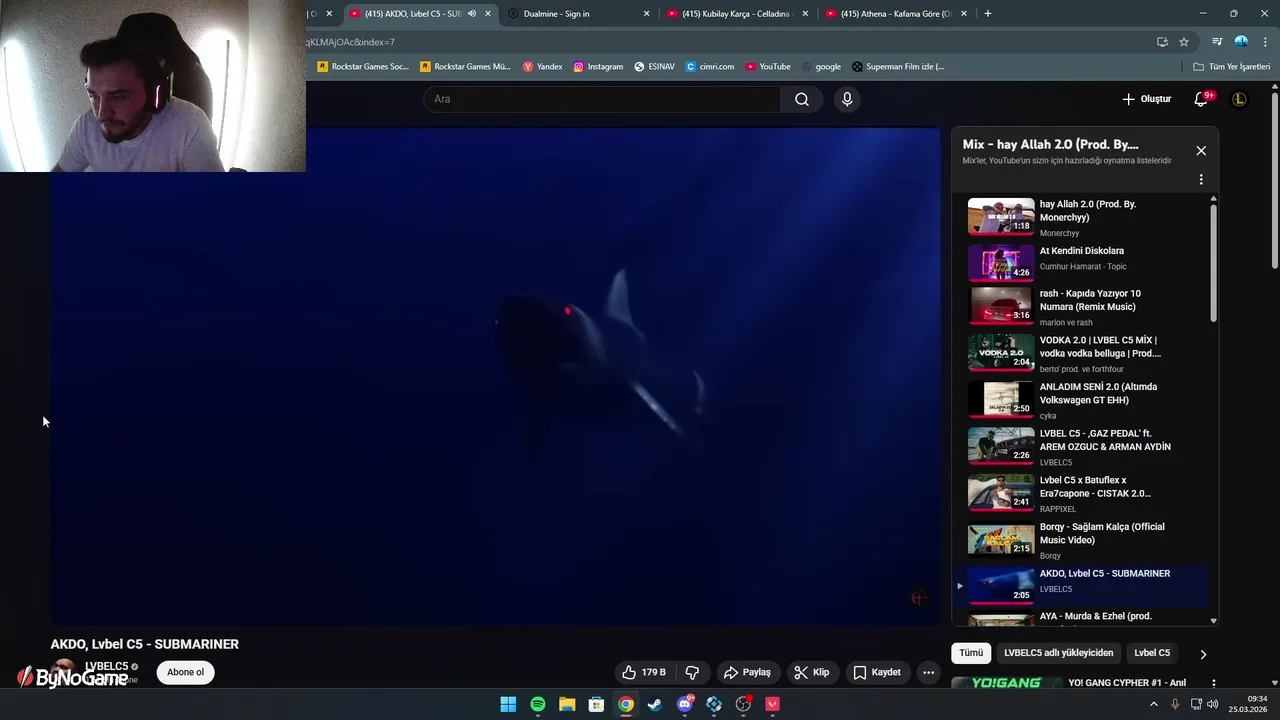Open Chrome's three-dot menu
Viewport: 1280px width, 720px height.
coord(1265,42)
